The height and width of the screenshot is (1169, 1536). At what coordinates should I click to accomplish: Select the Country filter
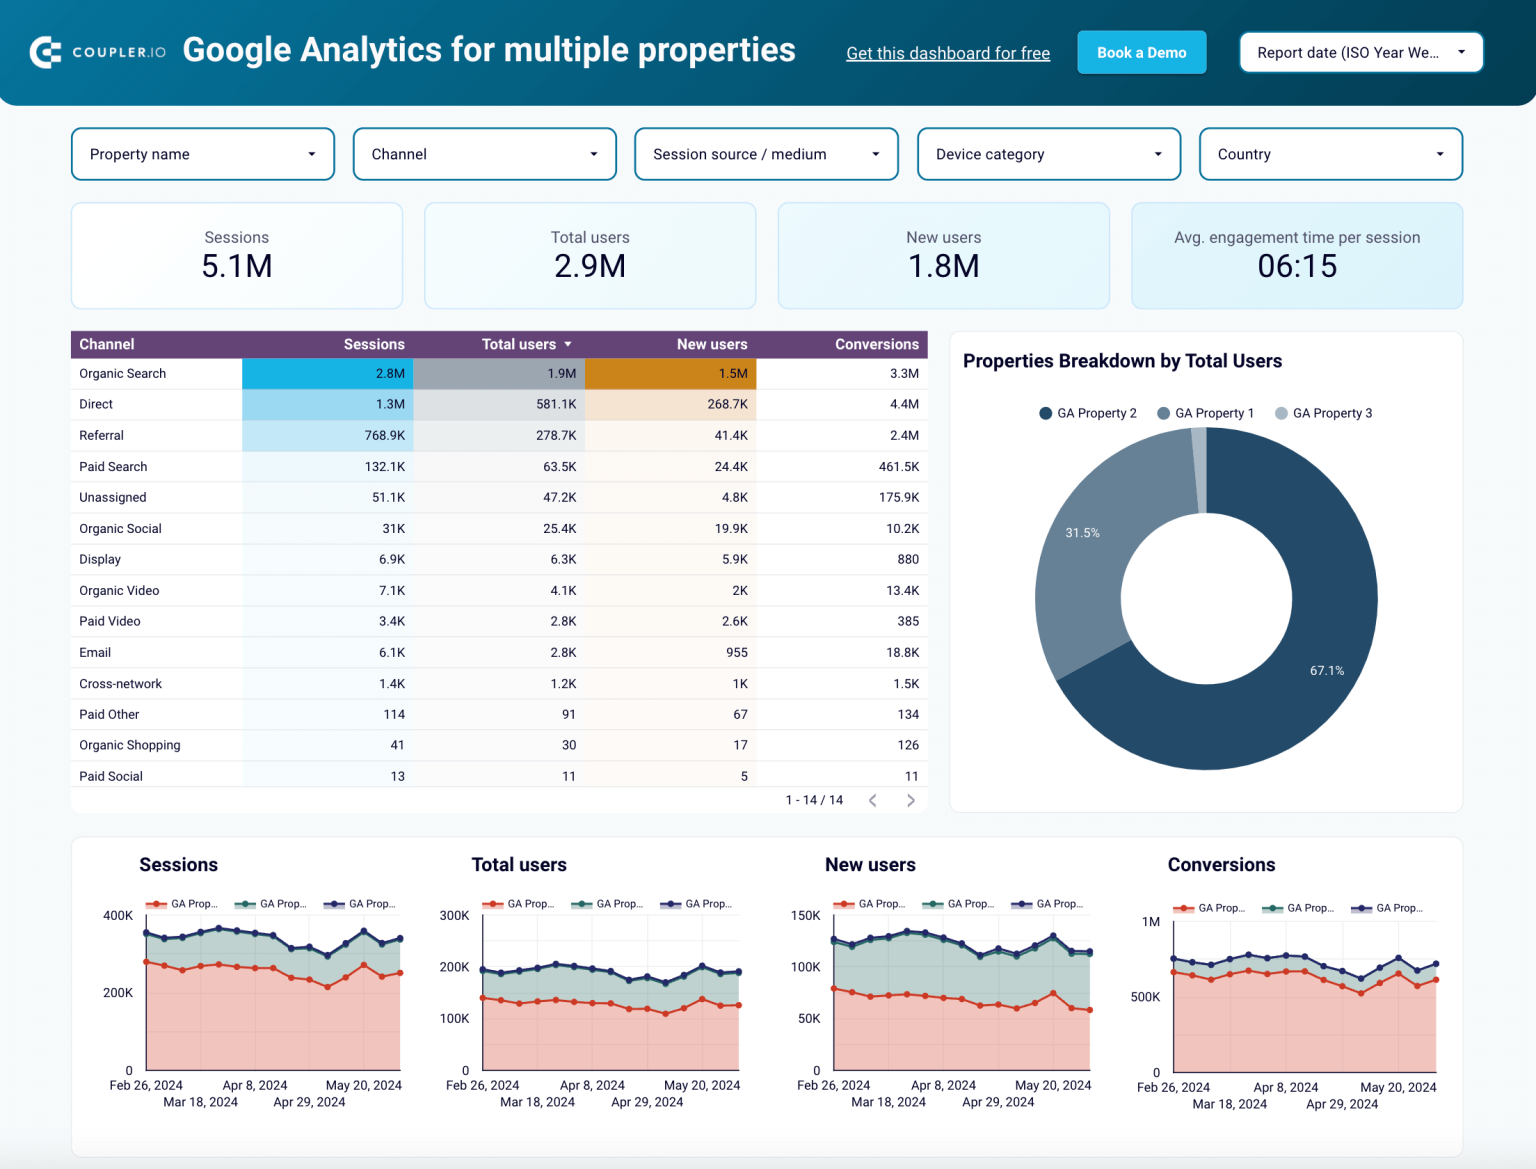[x=1330, y=154]
